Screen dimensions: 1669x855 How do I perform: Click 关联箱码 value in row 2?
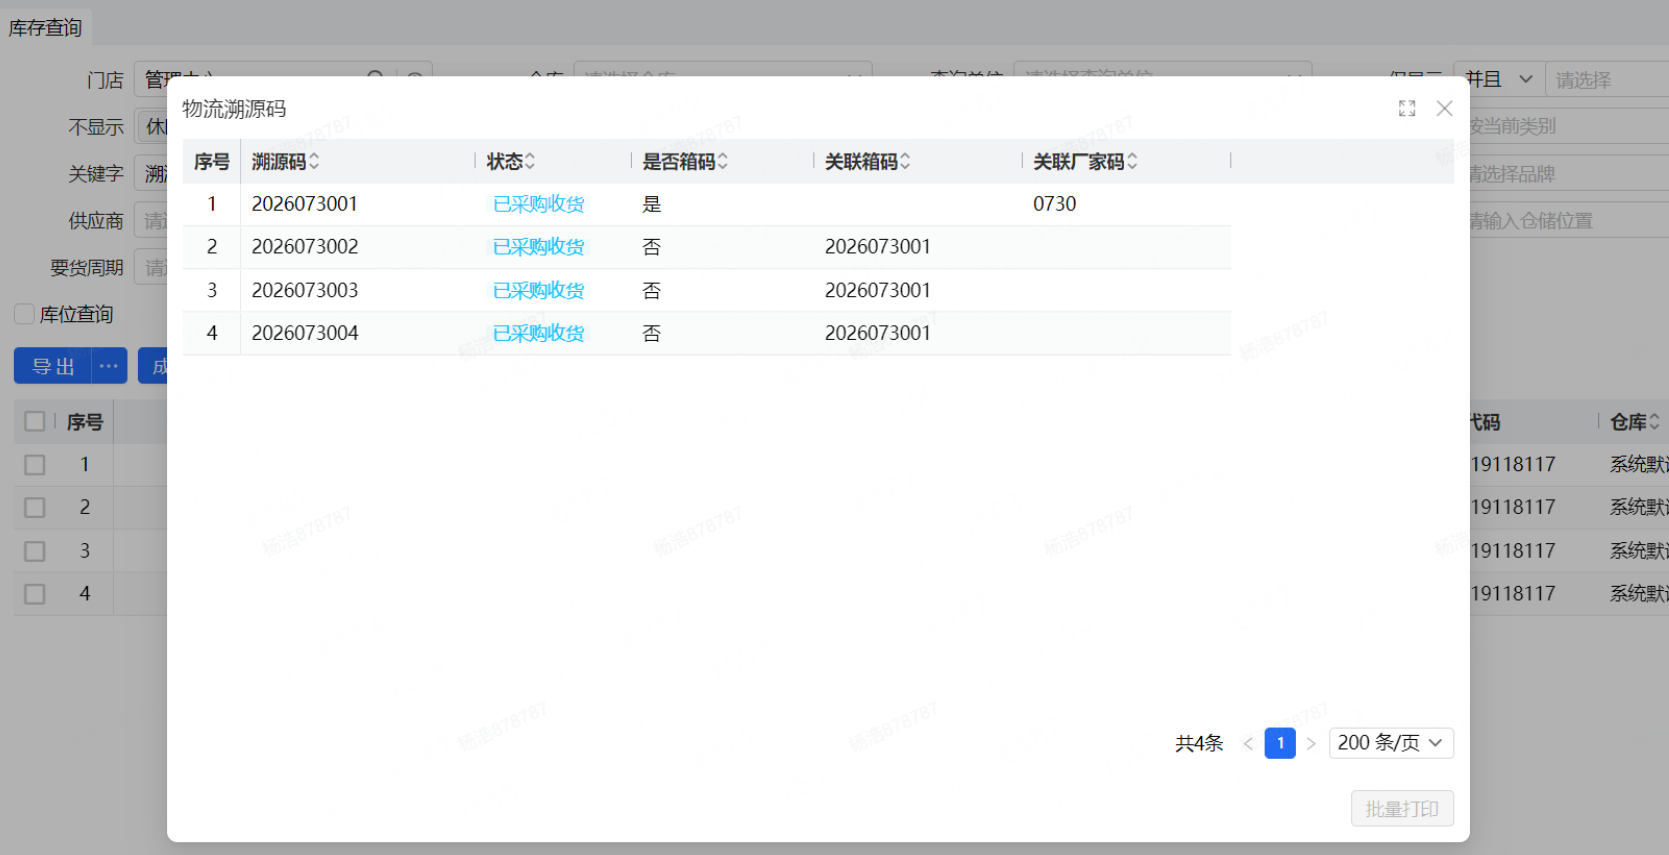877,247
